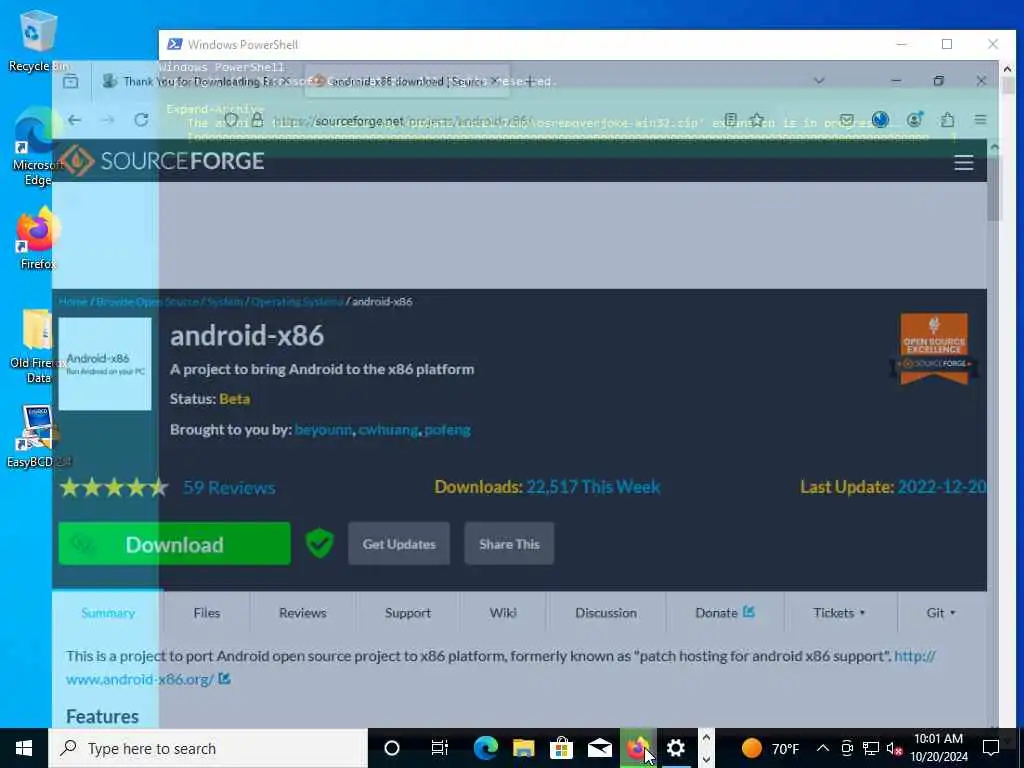Image resolution: width=1024 pixels, height=768 pixels.
Task: Click the Home breadcrumb link
Action: (x=72, y=302)
